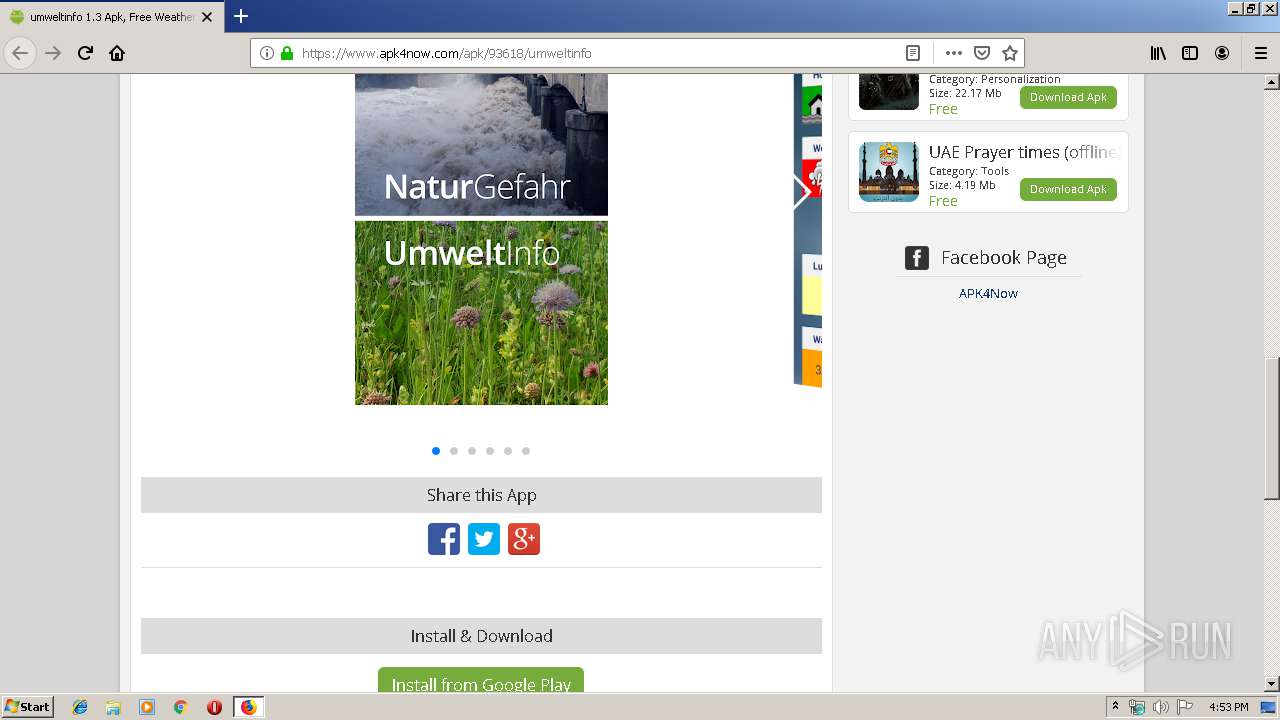Open page actions three-dot menu
Screen dimensions: 1280x720
point(954,53)
